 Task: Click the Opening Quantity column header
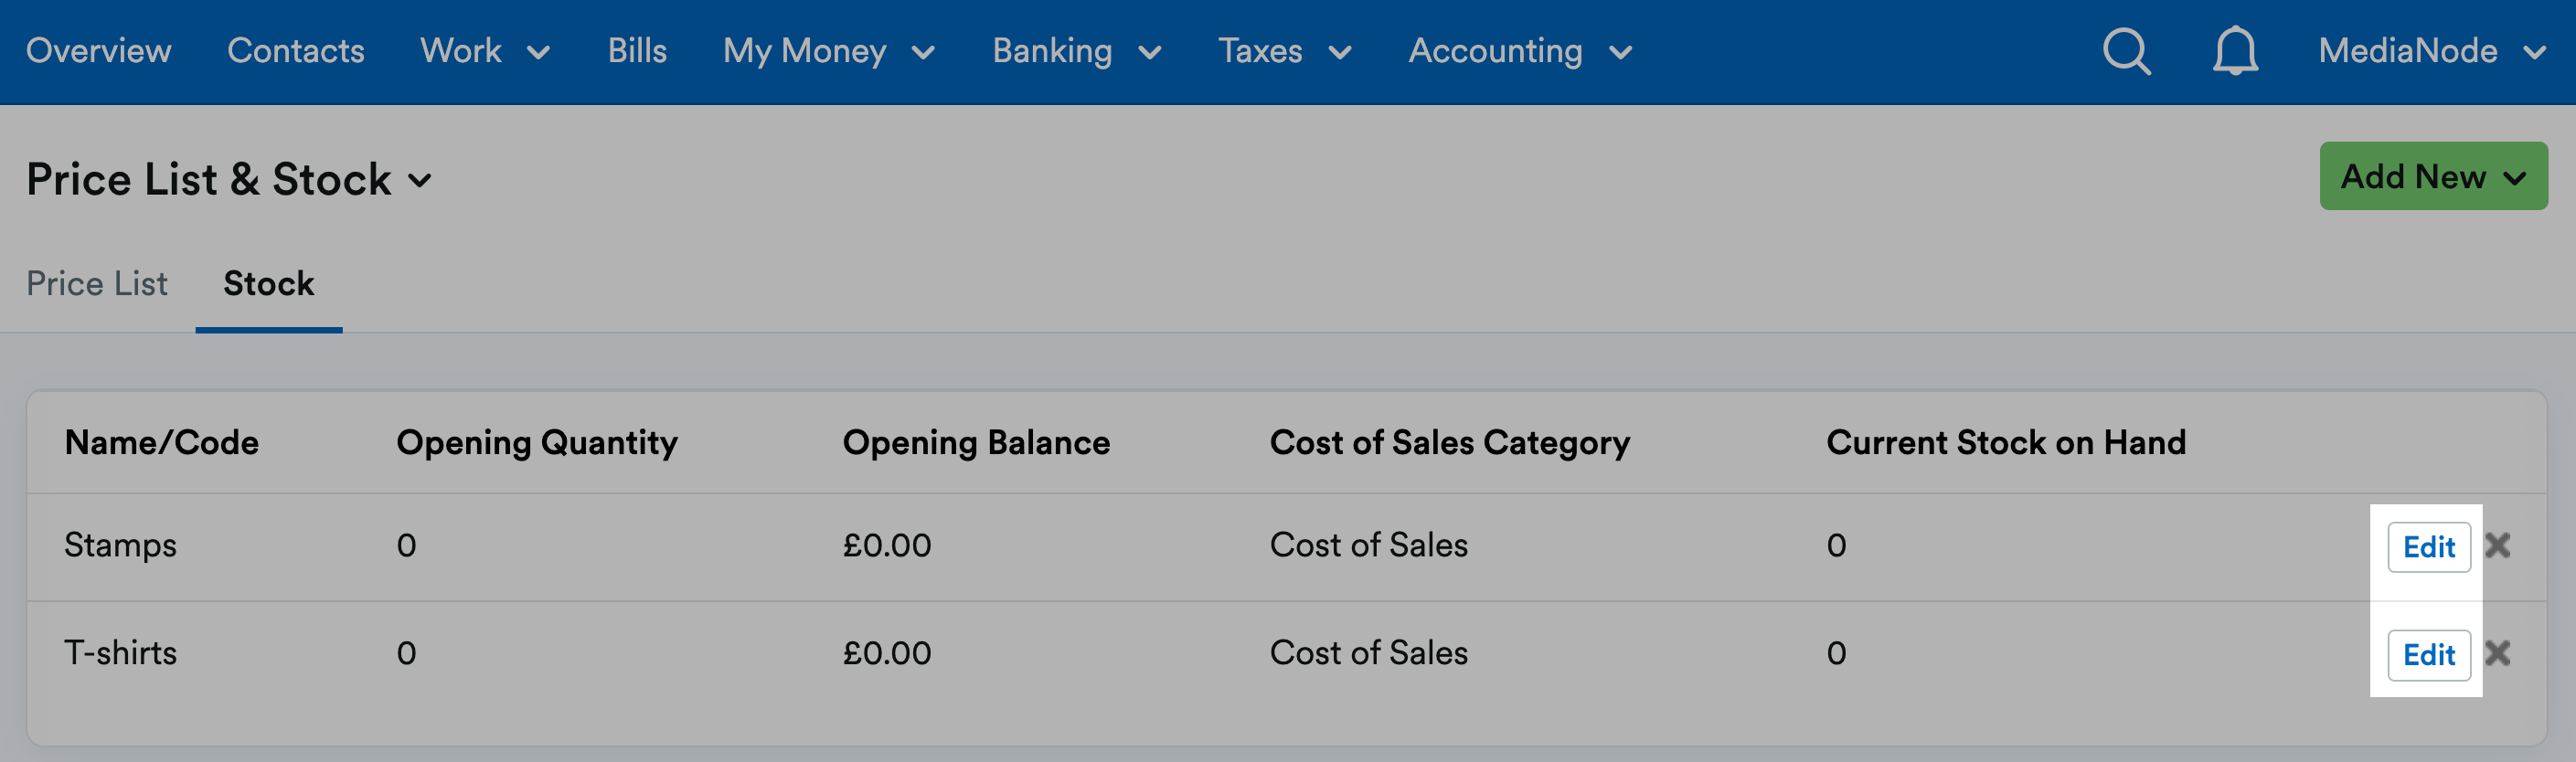pyautogui.click(x=537, y=442)
